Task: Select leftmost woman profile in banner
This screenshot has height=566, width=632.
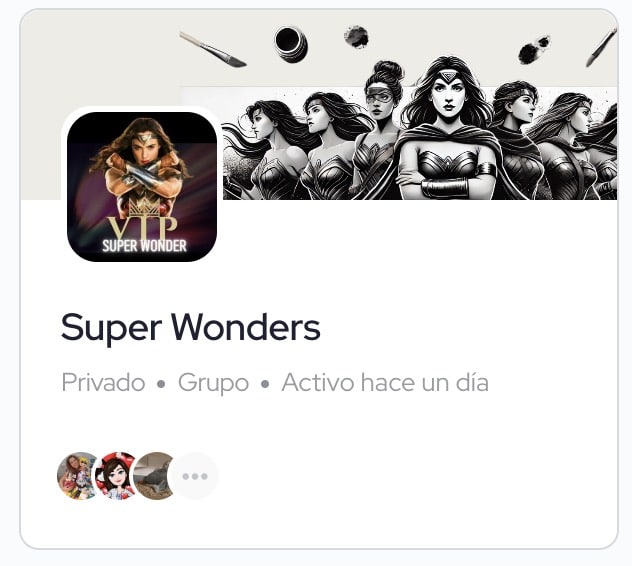Action: click(x=262, y=149)
